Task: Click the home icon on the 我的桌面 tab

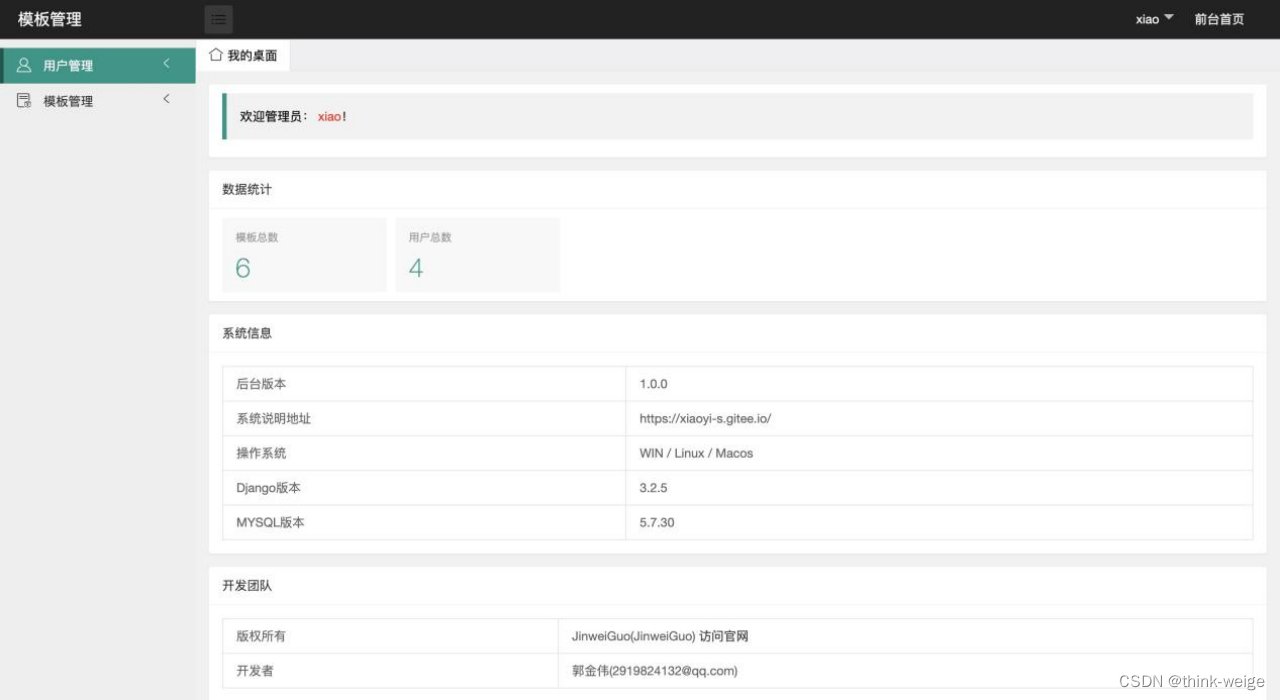Action: 215,55
